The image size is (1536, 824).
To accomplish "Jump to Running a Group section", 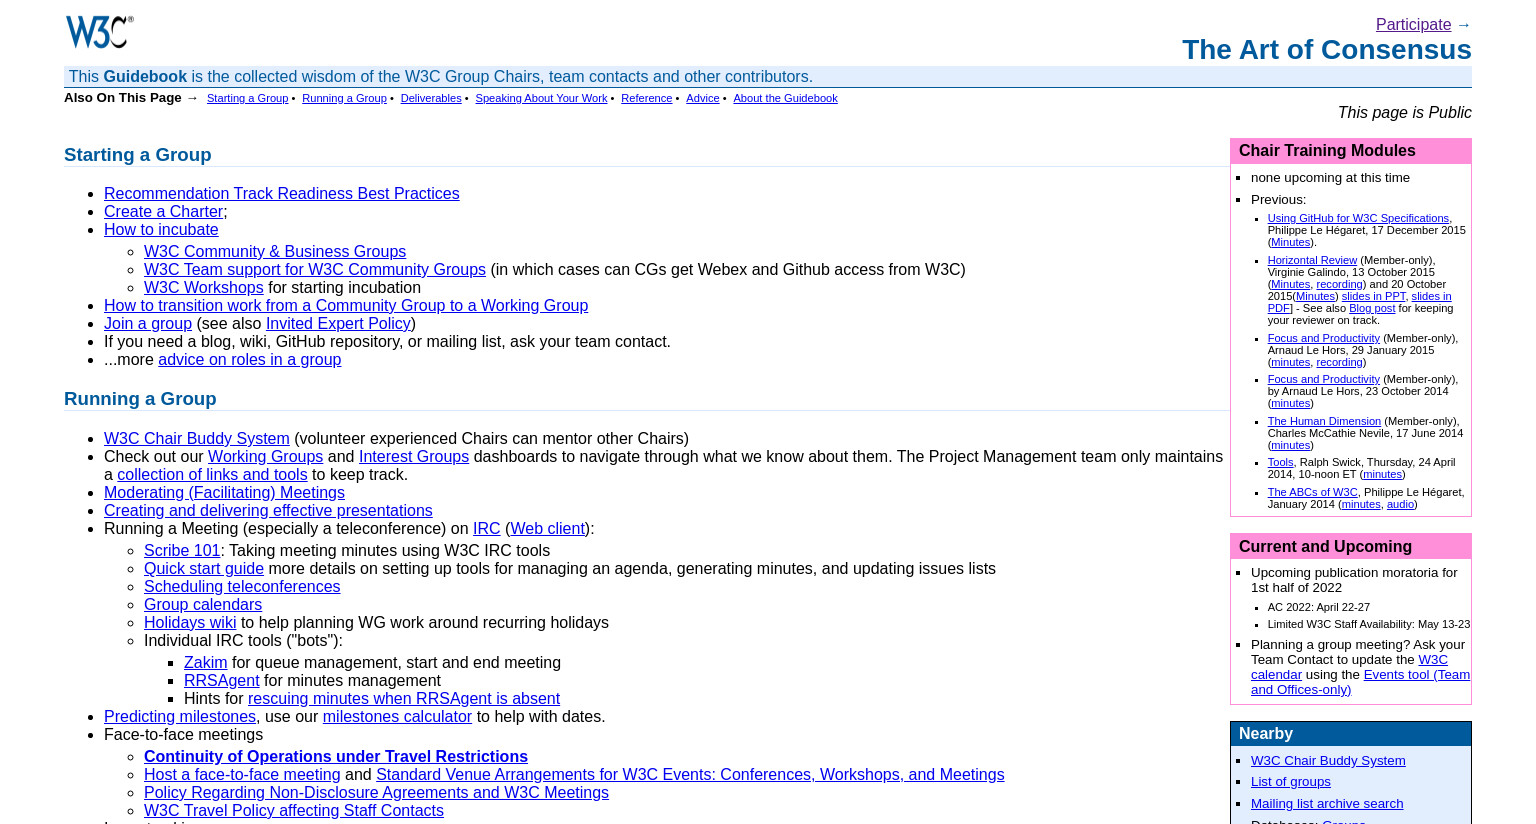I will tap(344, 98).
